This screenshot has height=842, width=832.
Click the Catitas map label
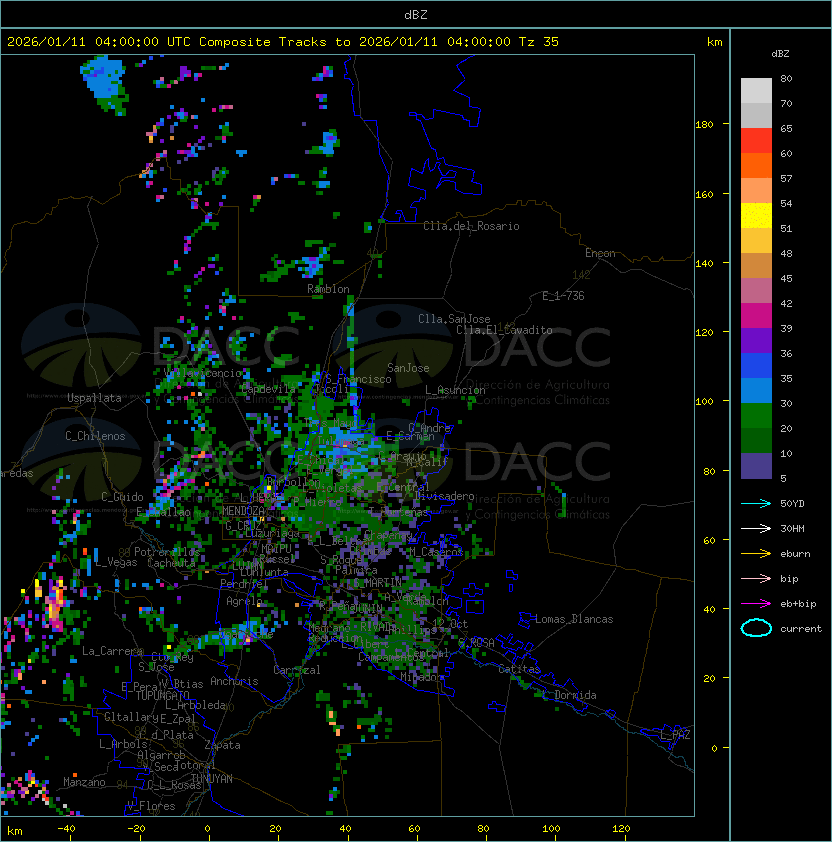[x=519, y=669]
